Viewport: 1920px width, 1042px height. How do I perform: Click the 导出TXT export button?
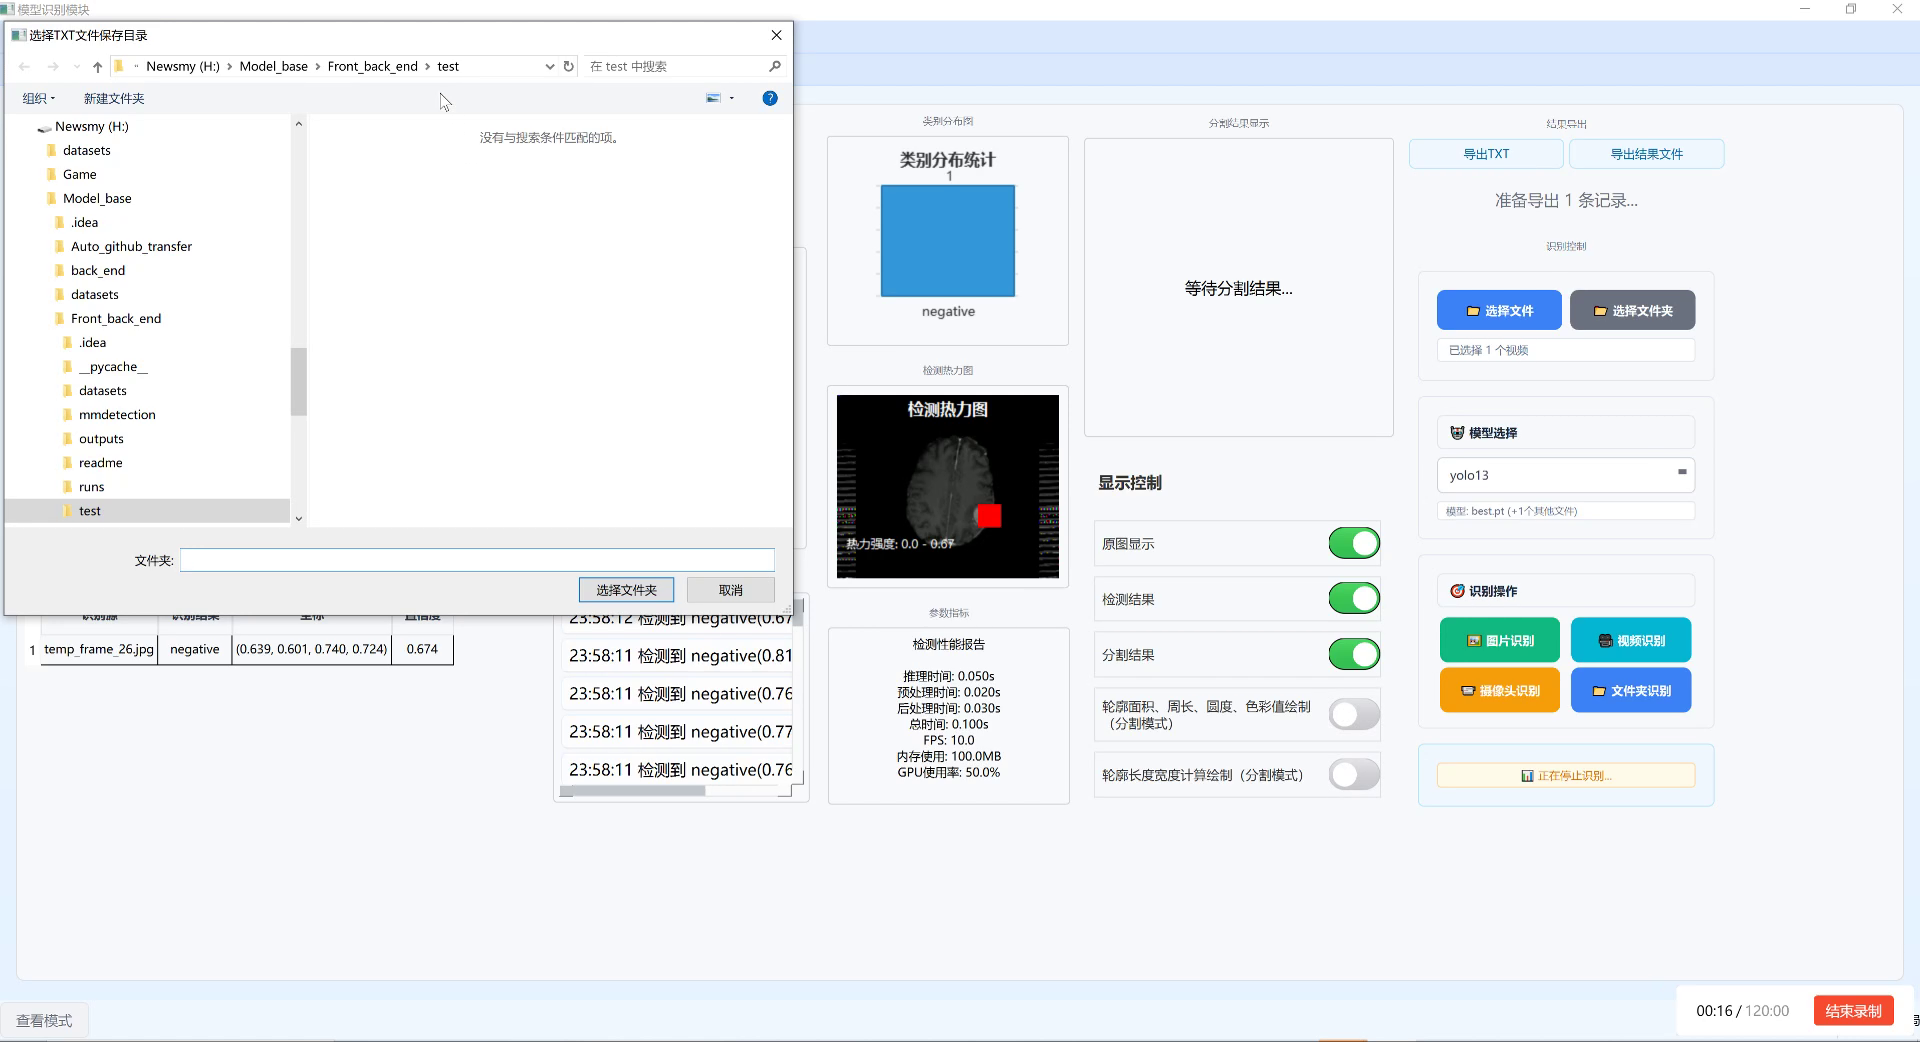(x=1486, y=154)
